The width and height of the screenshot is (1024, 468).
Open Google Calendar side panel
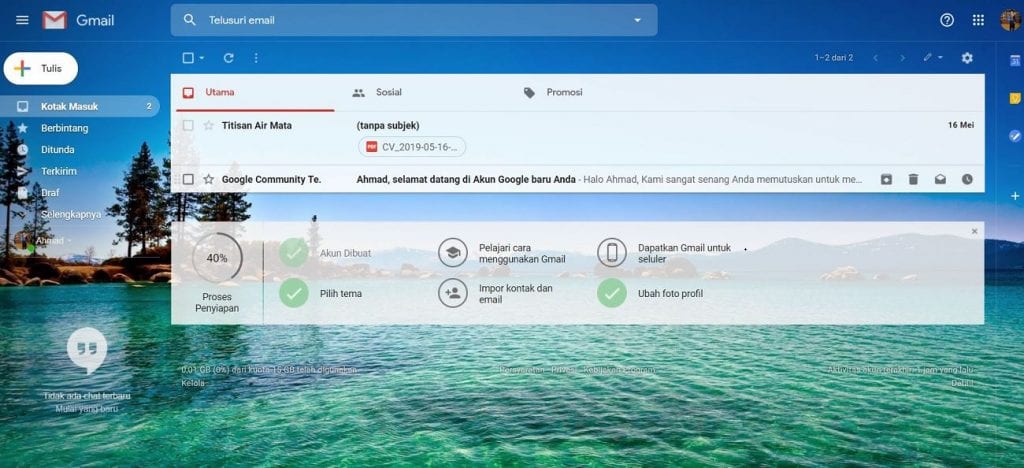(x=1015, y=61)
